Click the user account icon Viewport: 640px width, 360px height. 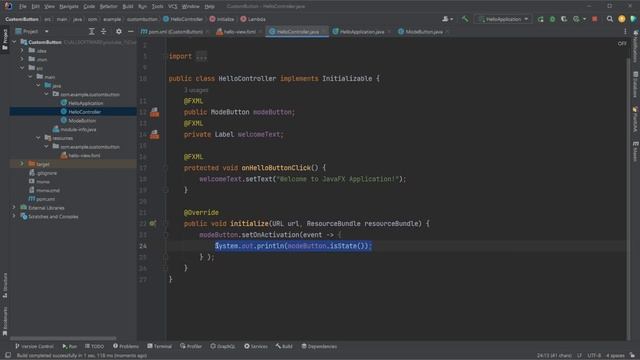tap(446, 19)
